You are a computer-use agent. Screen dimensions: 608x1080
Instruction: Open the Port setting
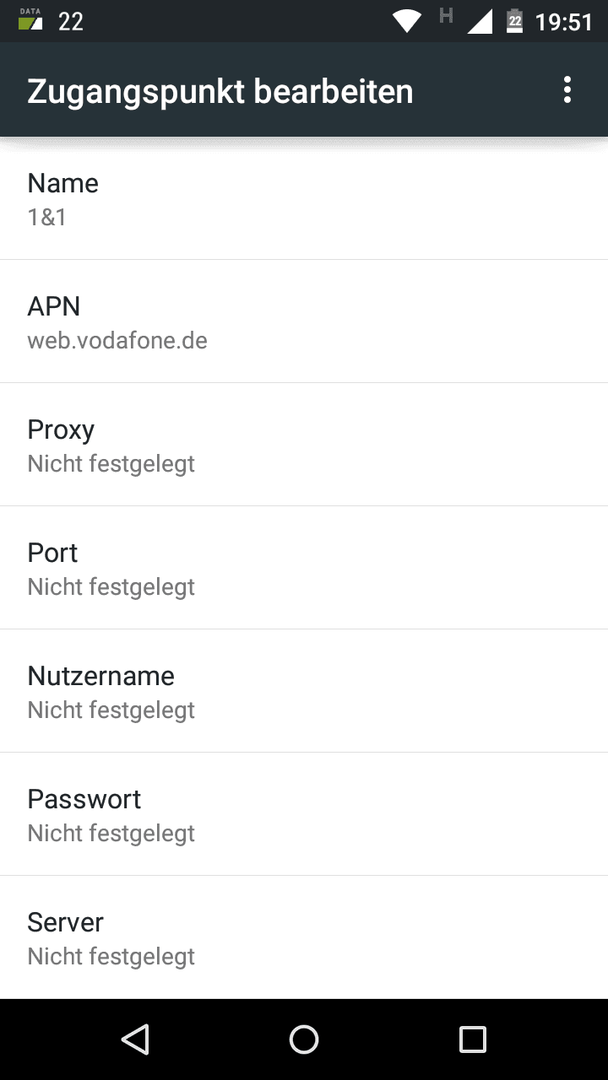(304, 568)
